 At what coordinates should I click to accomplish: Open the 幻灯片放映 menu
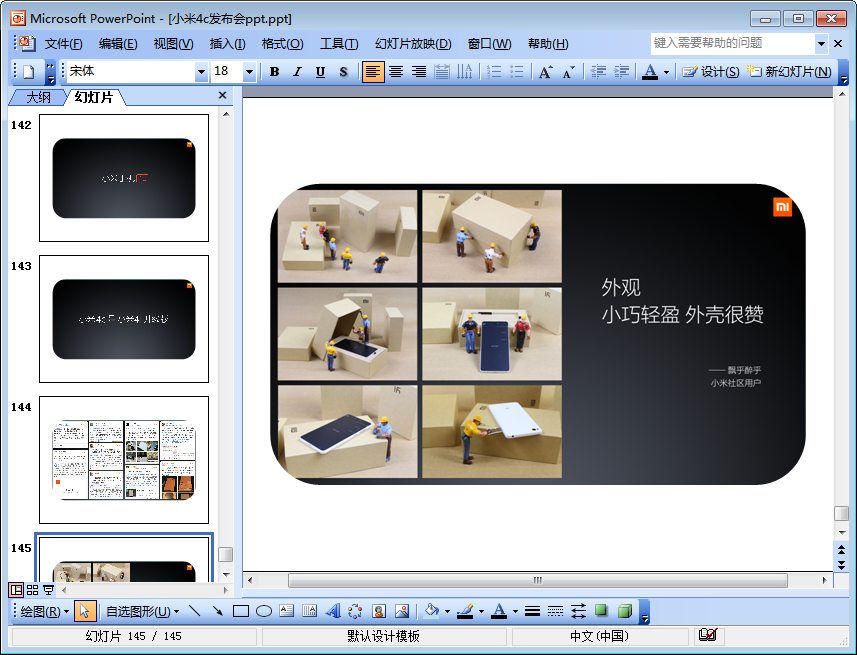(413, 44)
